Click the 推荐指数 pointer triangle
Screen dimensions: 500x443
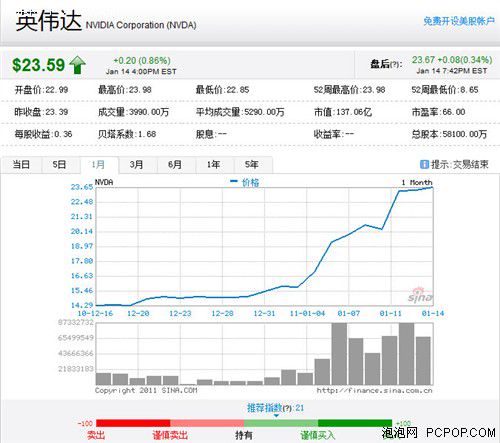click(276, 416)
